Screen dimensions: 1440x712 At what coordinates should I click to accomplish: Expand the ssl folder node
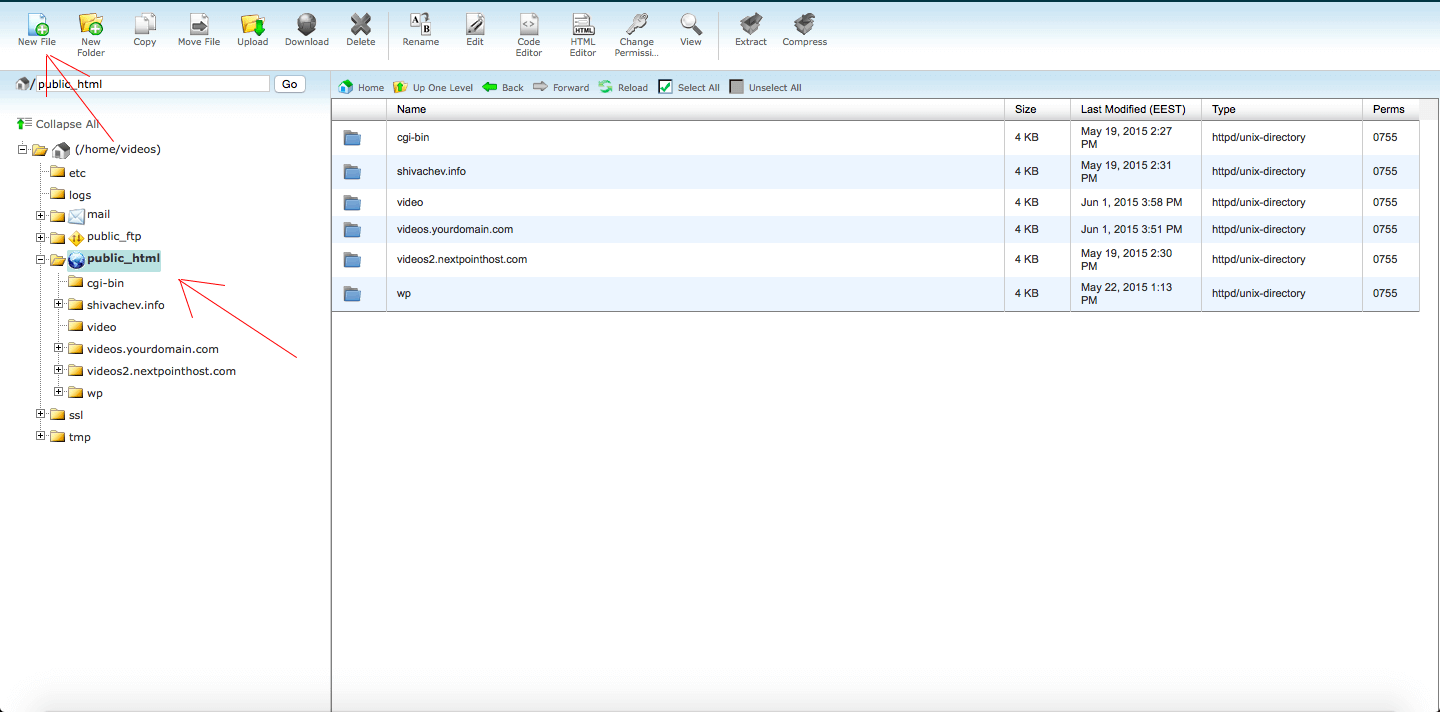pyautogui.click(x=41, y=414)
